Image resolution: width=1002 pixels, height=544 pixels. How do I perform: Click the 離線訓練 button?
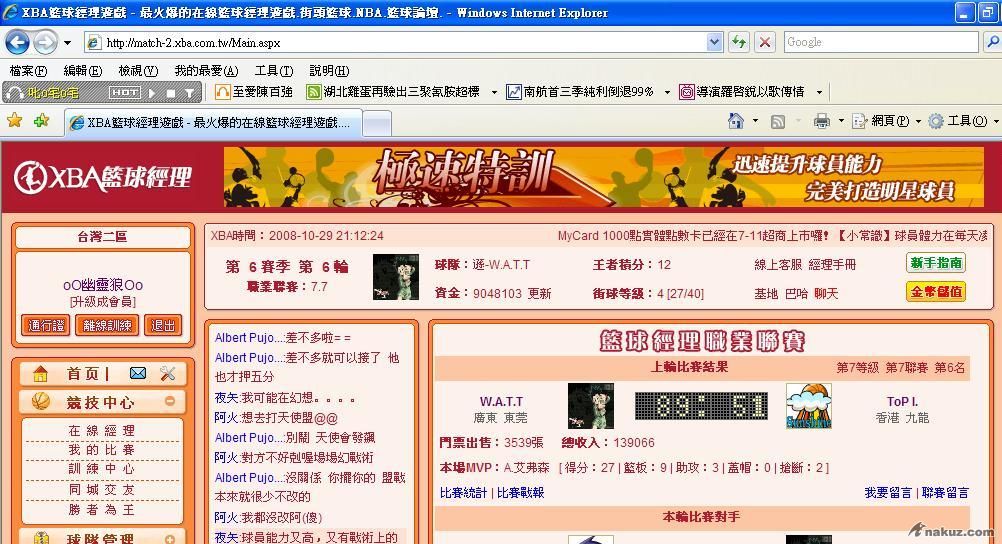(x=107, y=325)
